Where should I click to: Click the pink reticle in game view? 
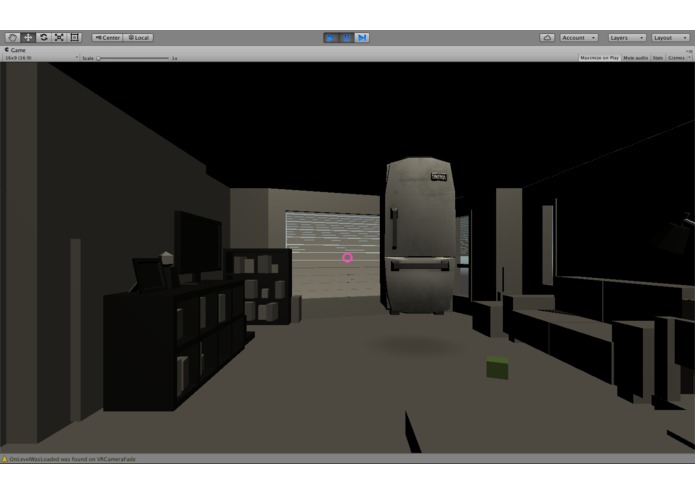click(348, 257)
